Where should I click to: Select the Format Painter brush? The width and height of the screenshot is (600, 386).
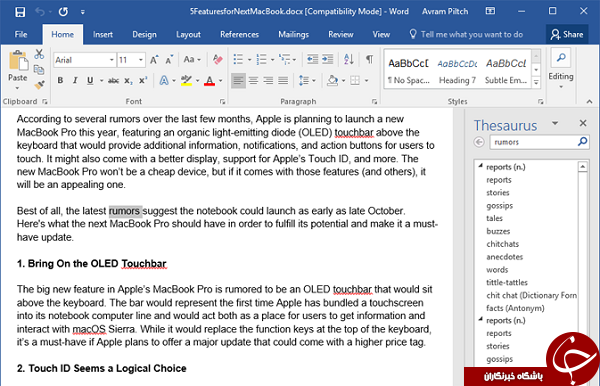(39, 85)
